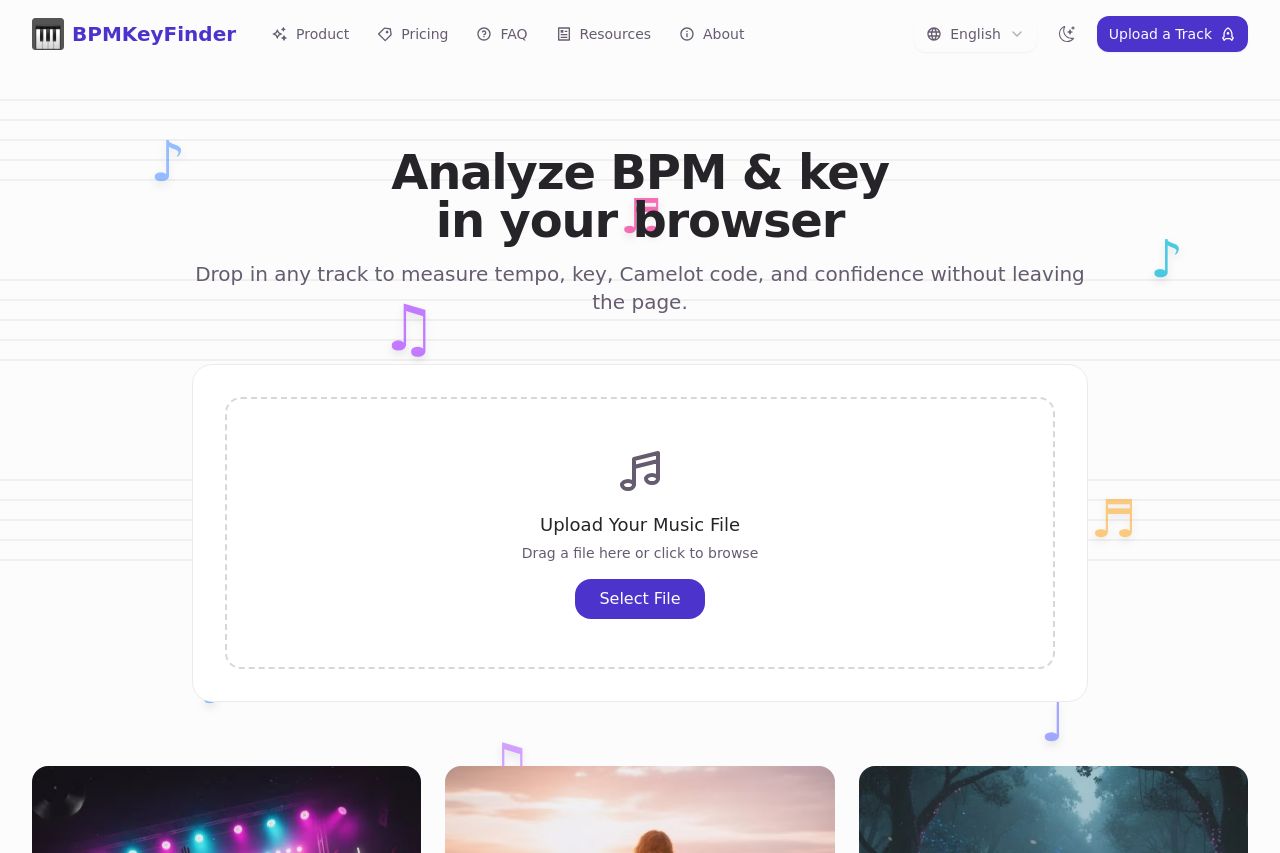Expand the language chevron arrow
Viewport: 1280px width, 853px height.
coord(1017,34)
